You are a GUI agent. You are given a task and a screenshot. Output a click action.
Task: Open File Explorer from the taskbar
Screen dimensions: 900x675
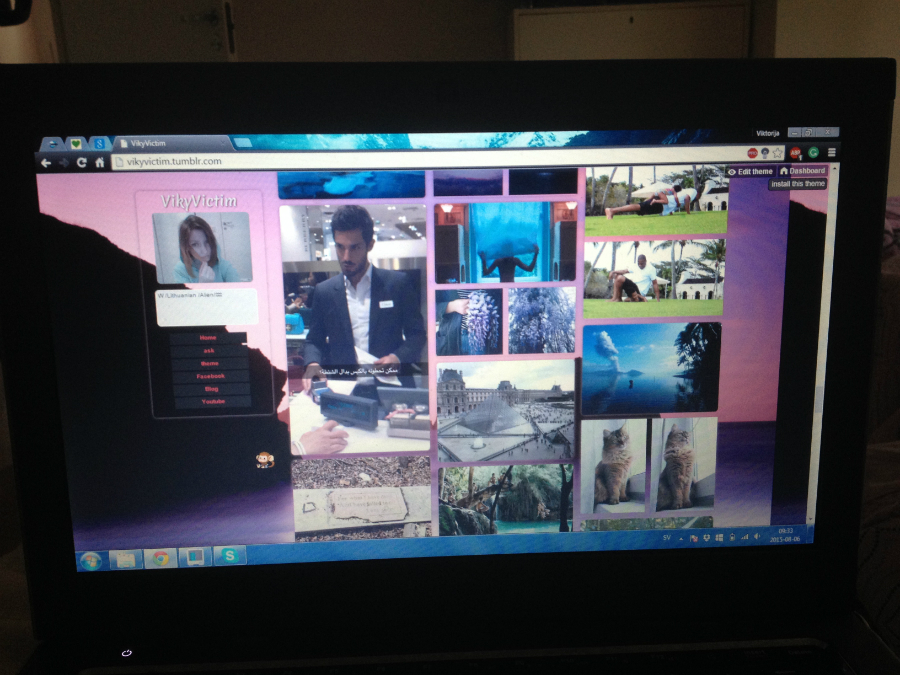[126, 559]
